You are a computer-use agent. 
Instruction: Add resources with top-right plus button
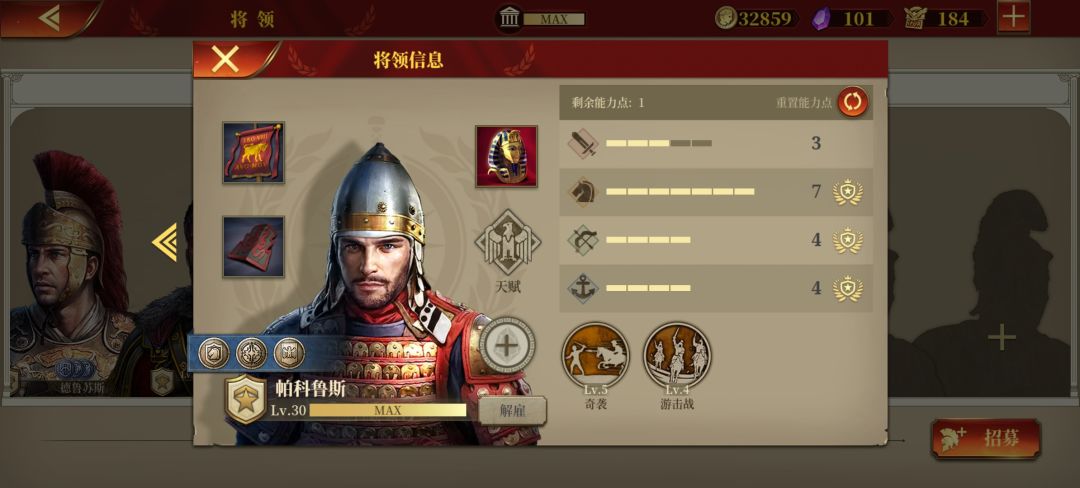tap(1013, 17)
